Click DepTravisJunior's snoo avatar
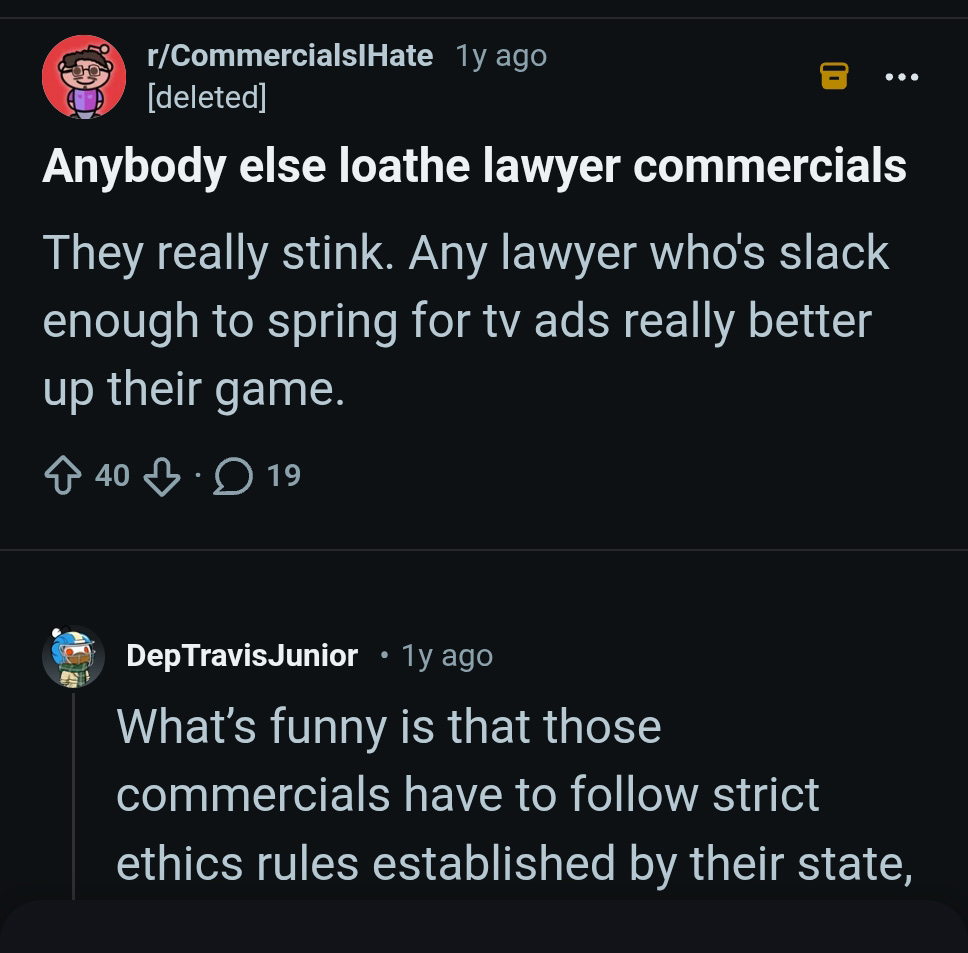968x953 pixels. tap(73, 656)
